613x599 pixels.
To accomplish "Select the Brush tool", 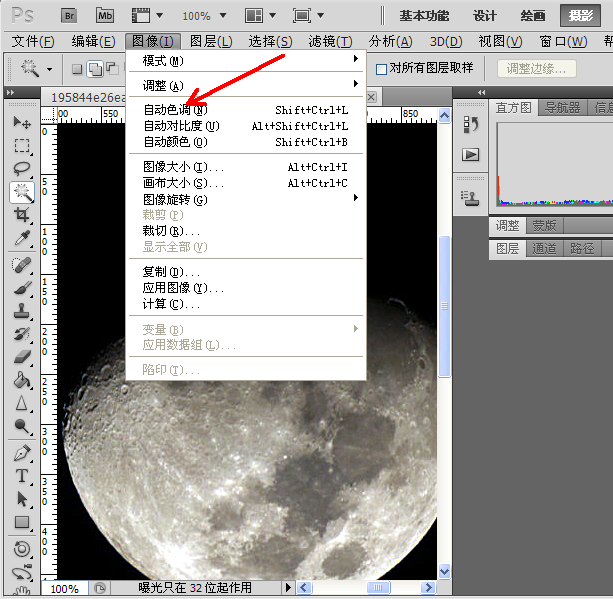I will point(22,288).
